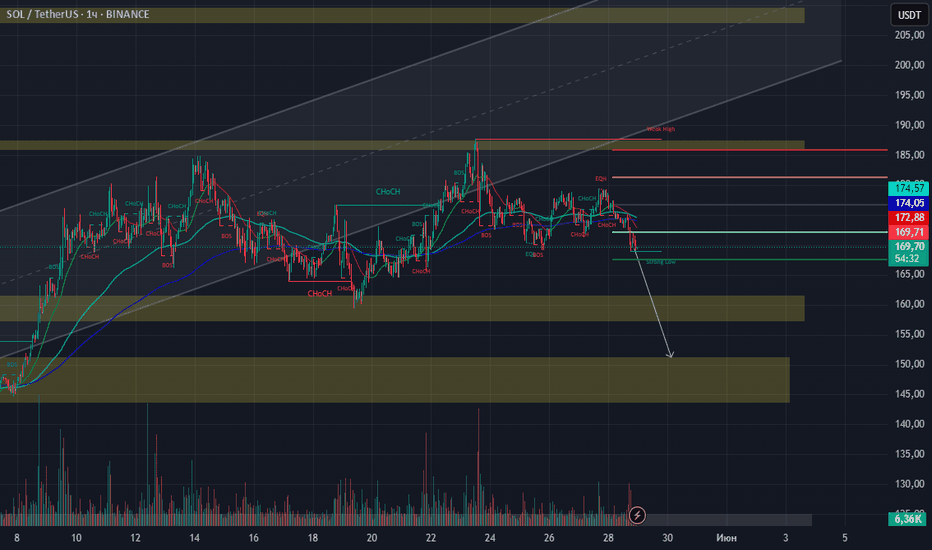Click the large red CHoCH label
The width and height of the screenshot is (932, 550).
point(319,293)
